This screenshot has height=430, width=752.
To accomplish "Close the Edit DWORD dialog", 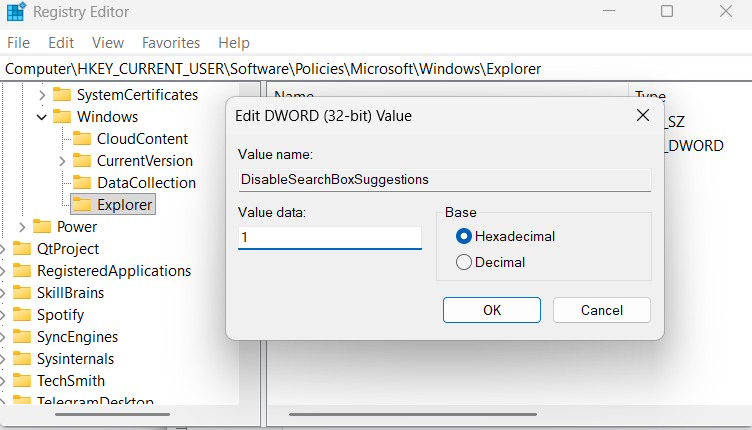I will coord(643,115).
